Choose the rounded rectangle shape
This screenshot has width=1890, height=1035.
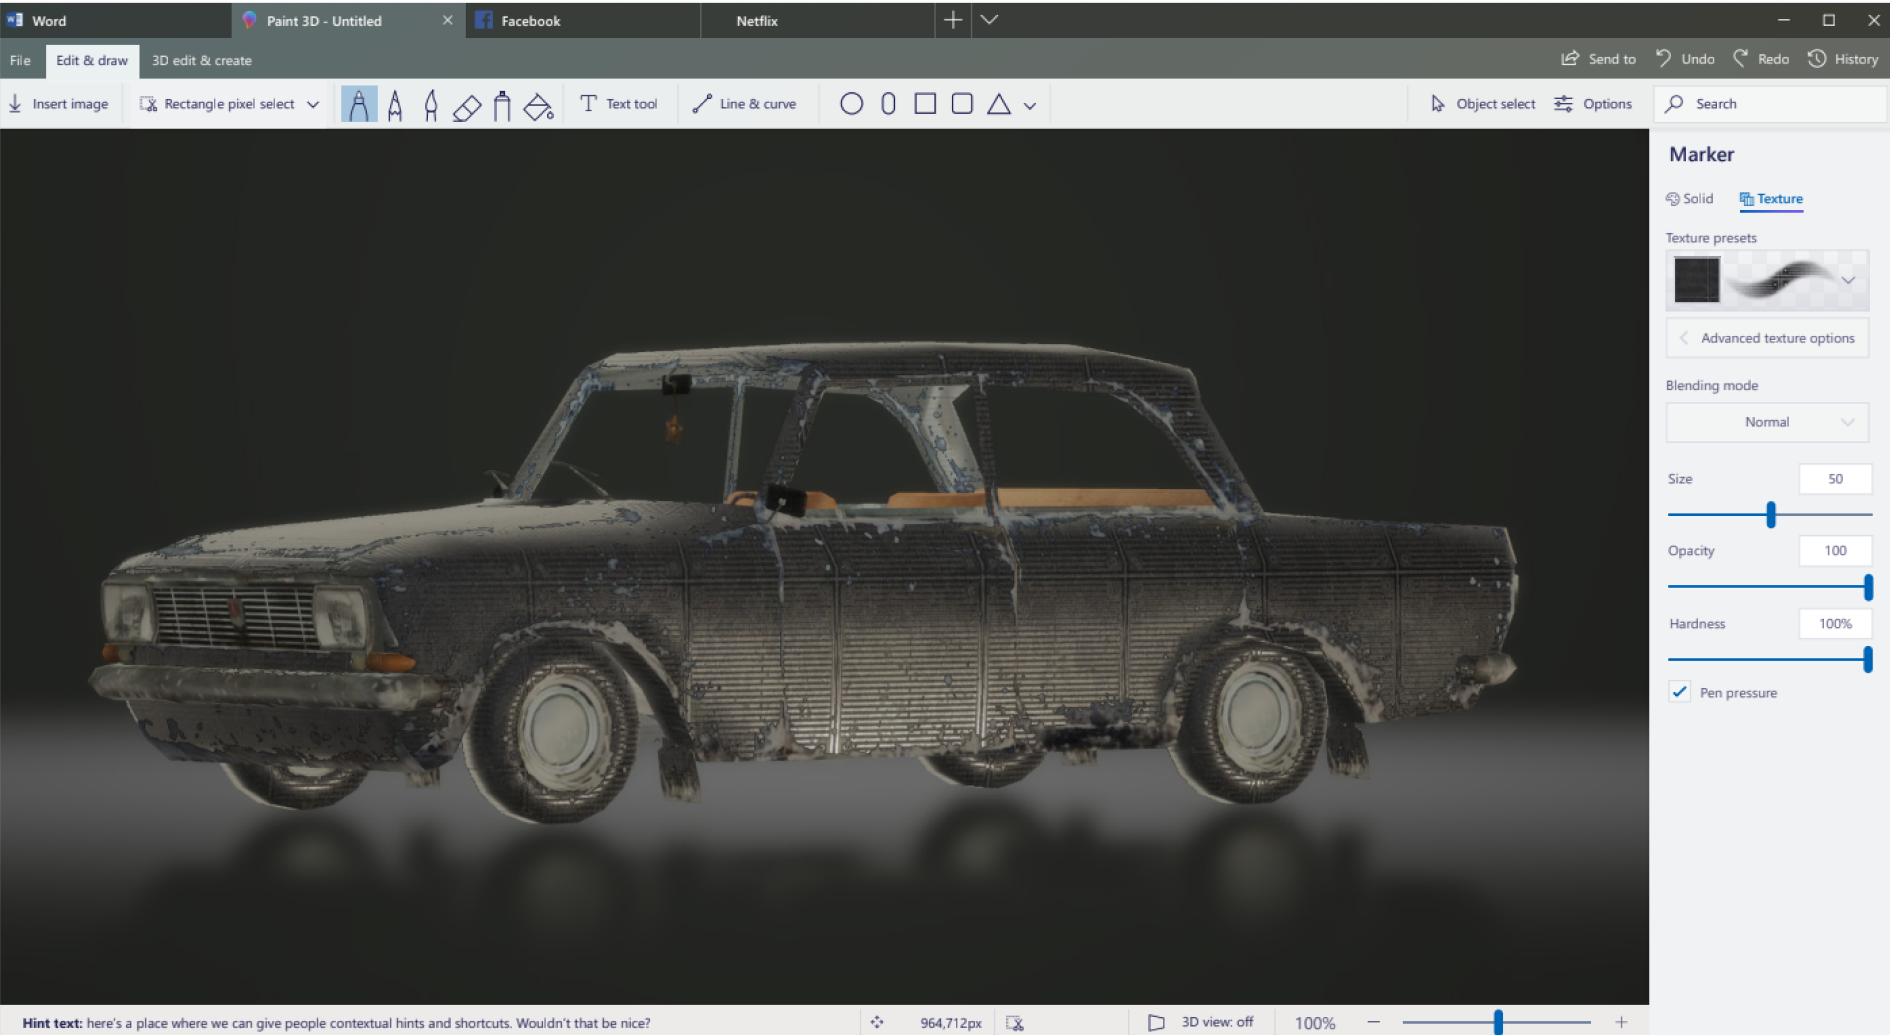962,104
